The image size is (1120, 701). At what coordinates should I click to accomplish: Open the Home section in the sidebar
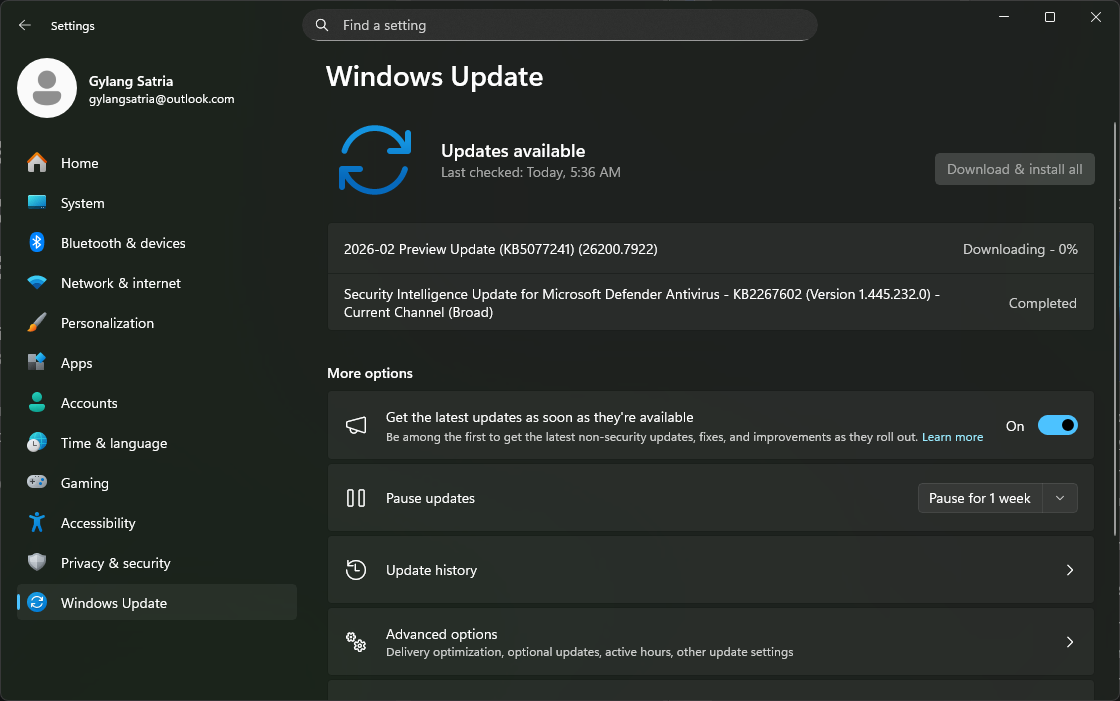click(x=80, y=162)
